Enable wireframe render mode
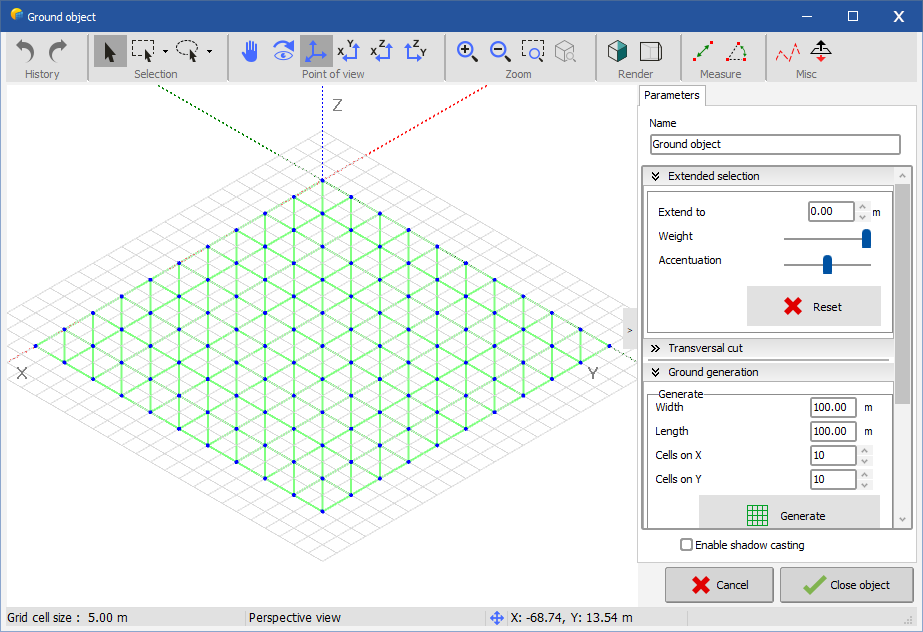The image size is (923, 632). pyautogui.click(x=650, y=51)
